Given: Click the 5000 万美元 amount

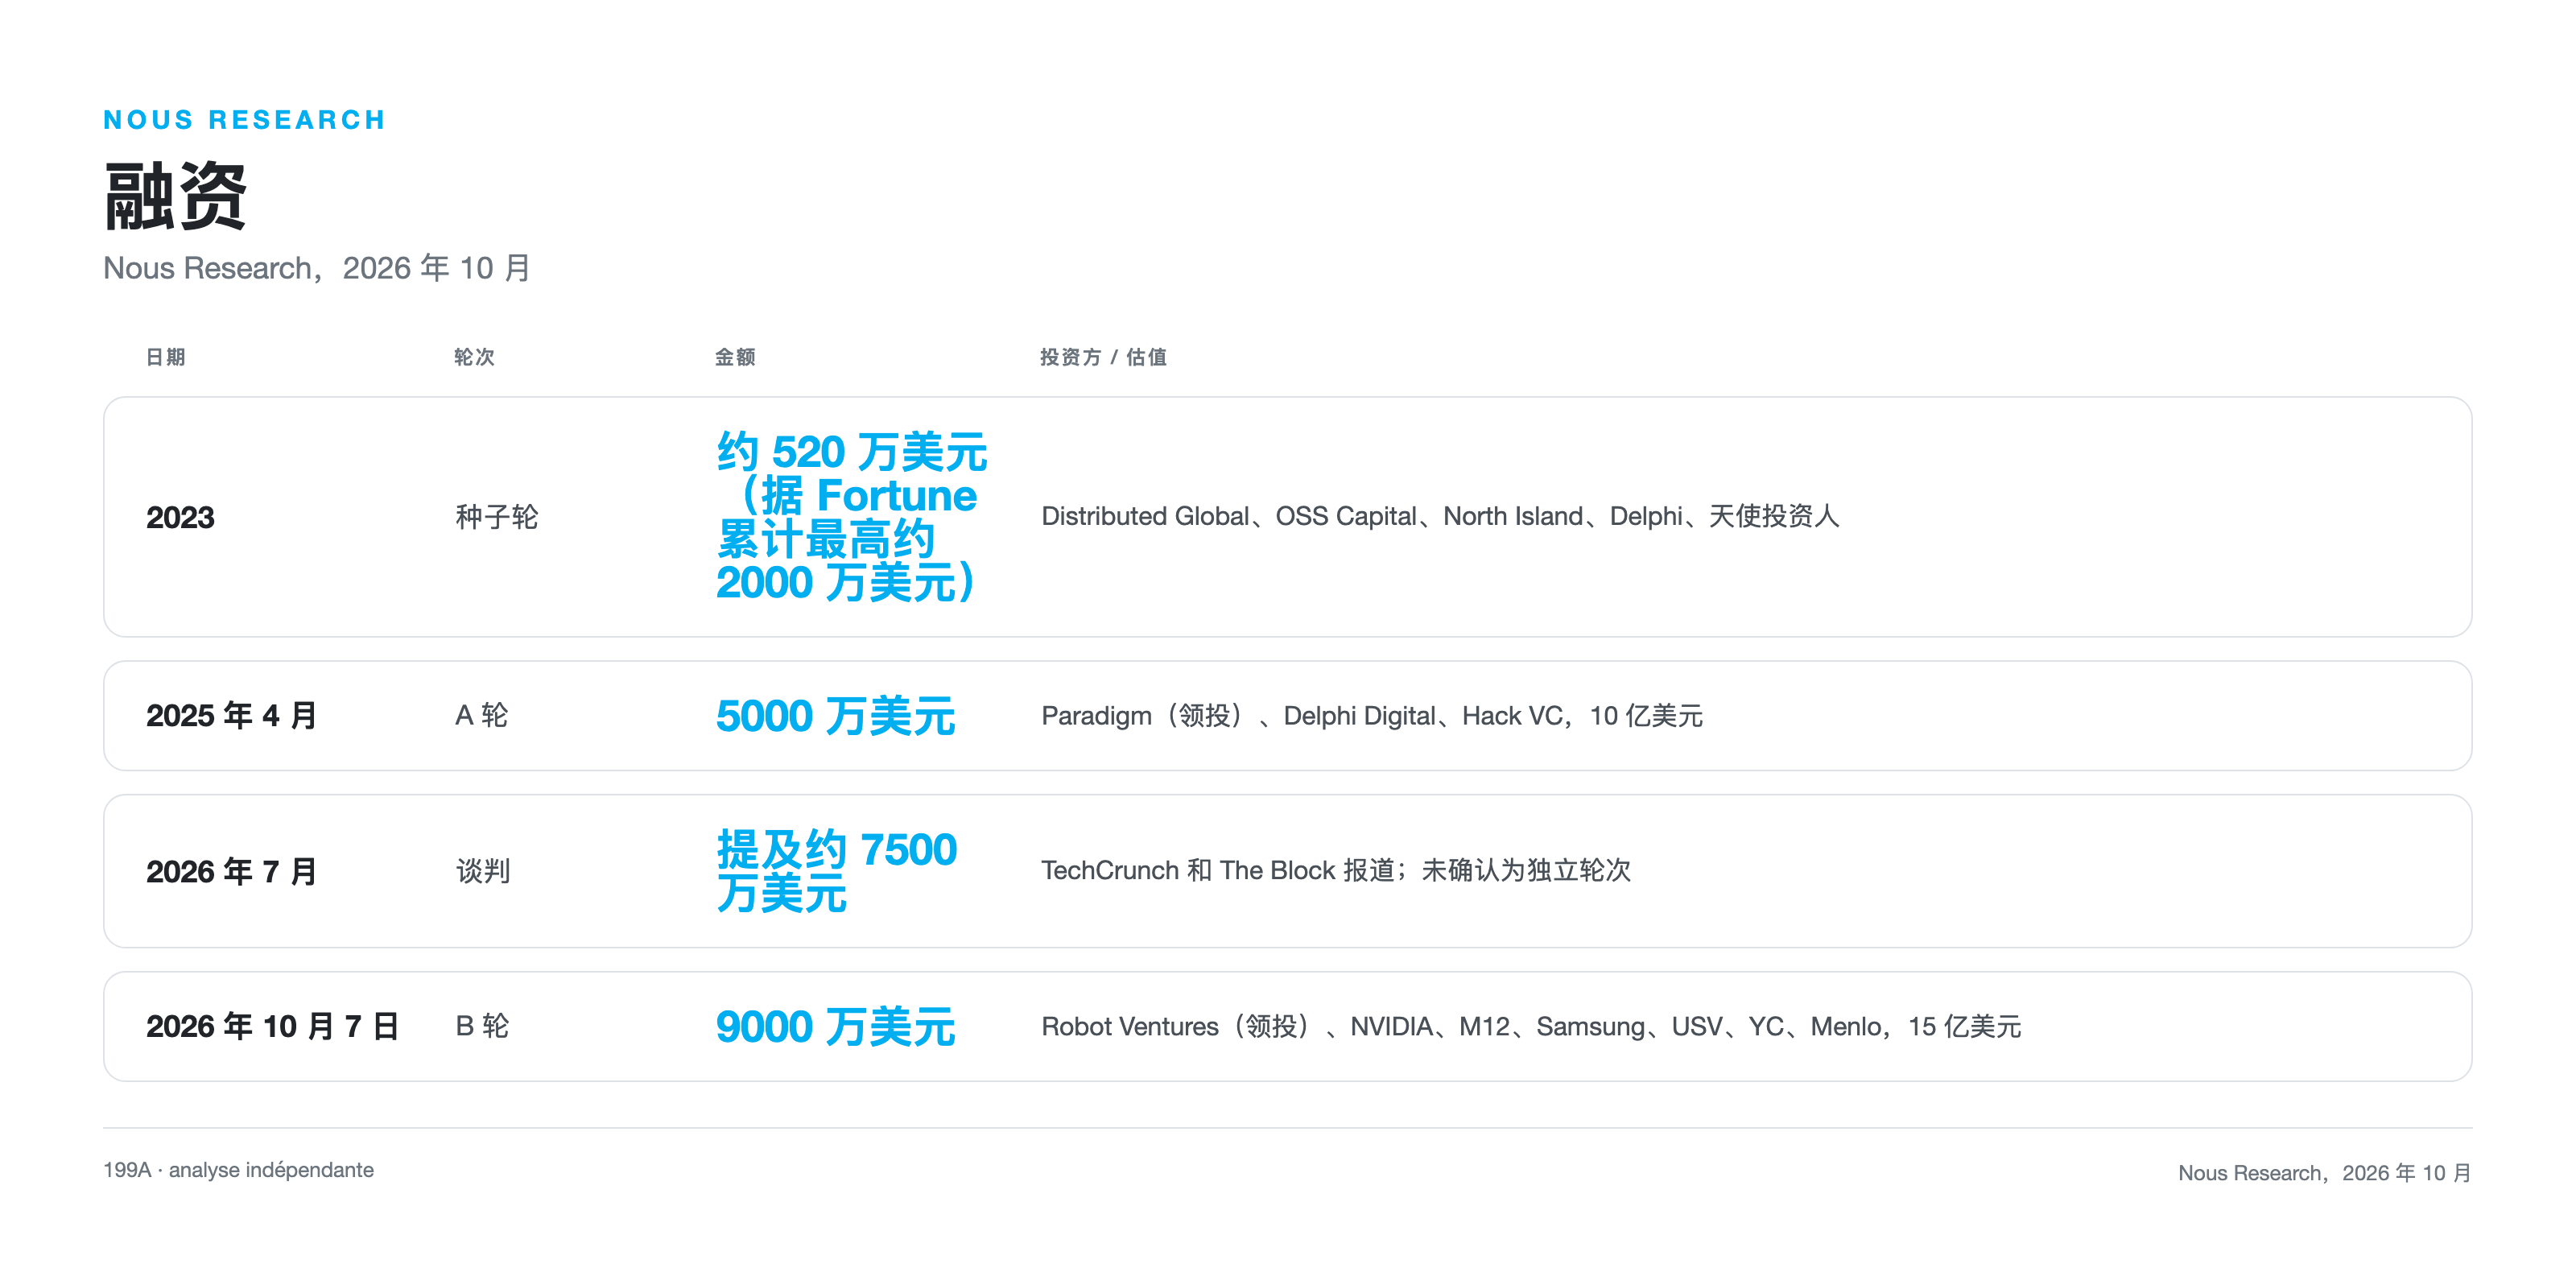Looking at the screenshot, I should point(836,716).
